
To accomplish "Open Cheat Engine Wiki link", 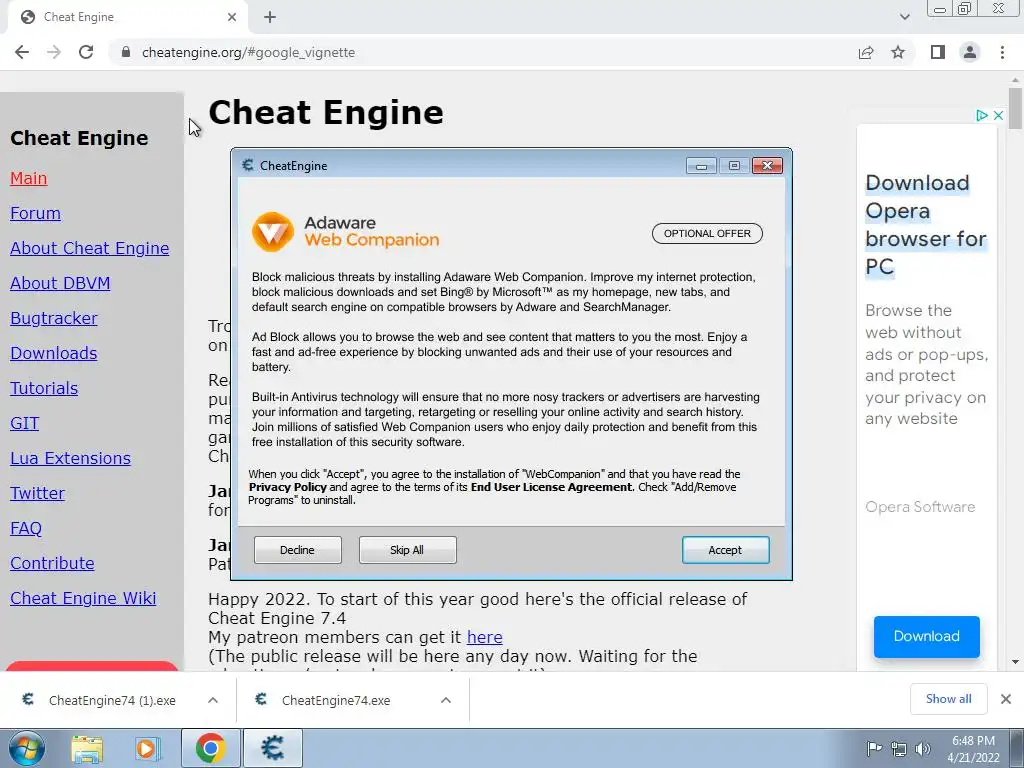I will 83,598.
